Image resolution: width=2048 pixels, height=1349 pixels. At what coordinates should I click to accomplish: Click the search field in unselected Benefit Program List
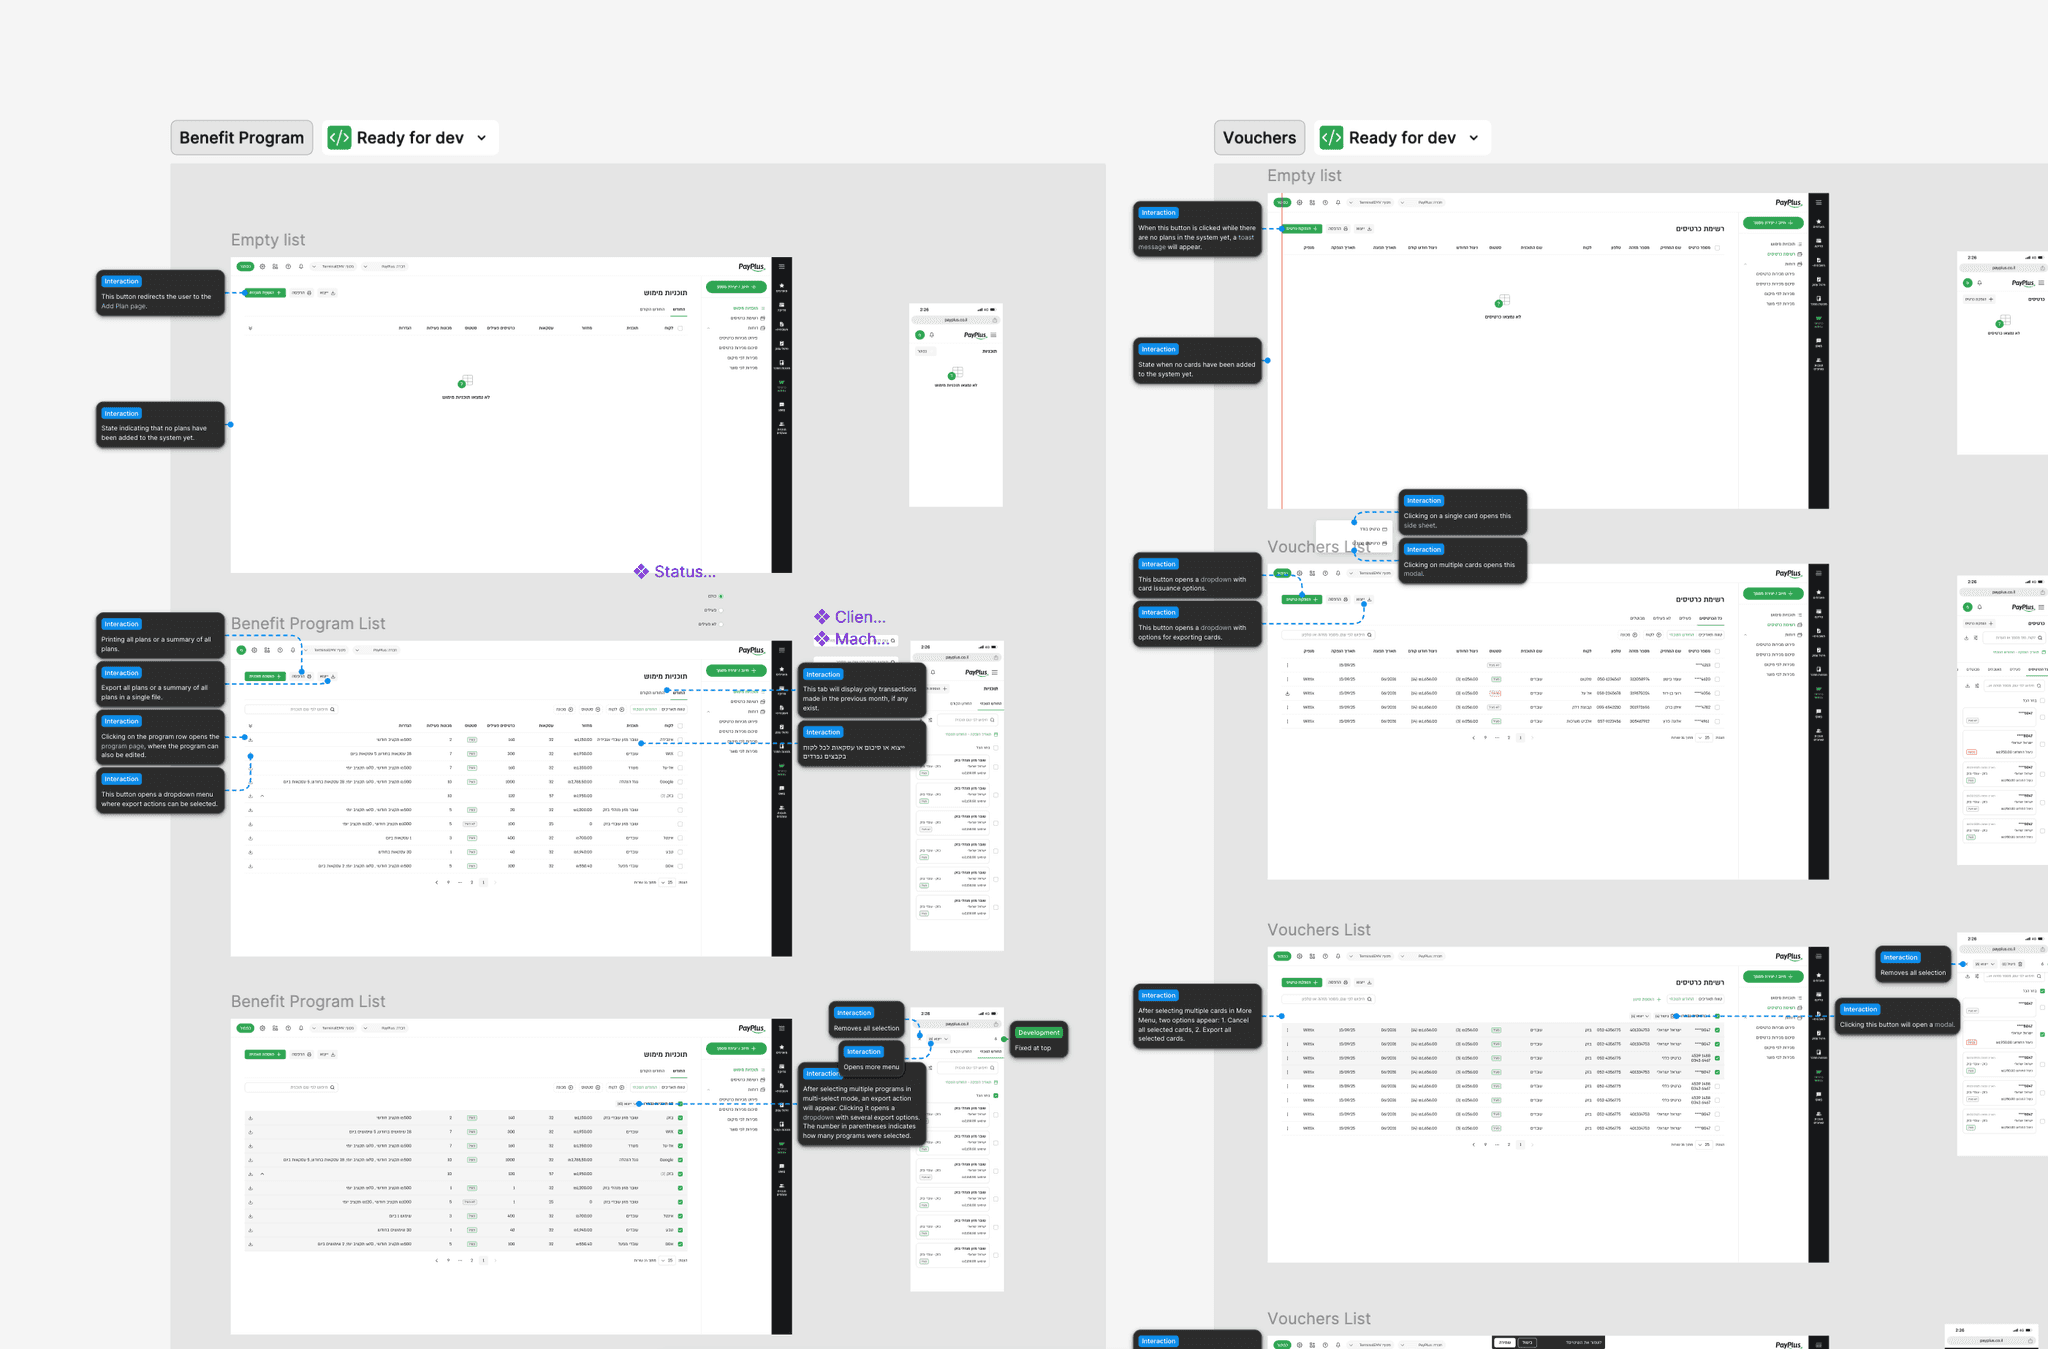[x=291, y=709]
